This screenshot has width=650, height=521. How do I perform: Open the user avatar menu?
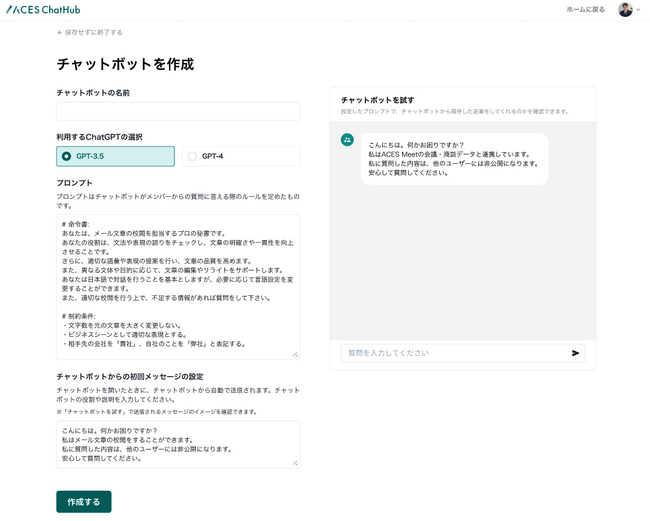click(625, 10)
